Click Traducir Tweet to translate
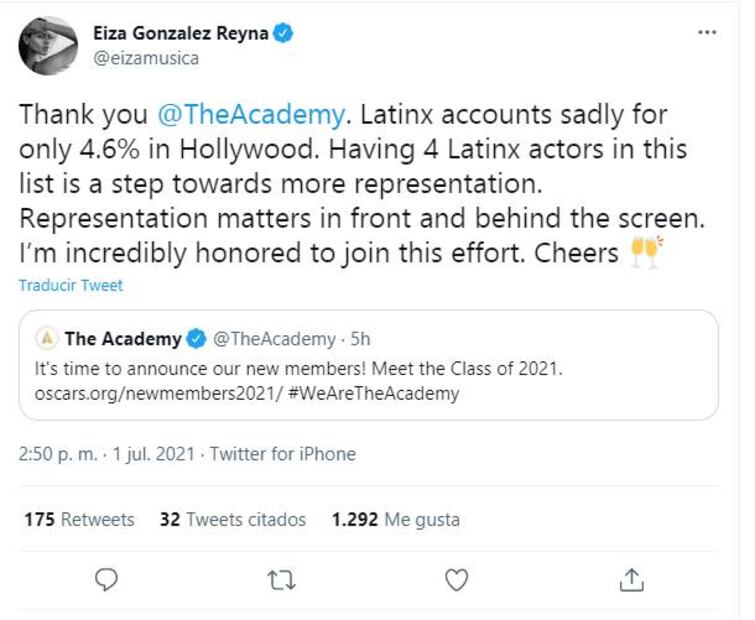 coord(70,286)
